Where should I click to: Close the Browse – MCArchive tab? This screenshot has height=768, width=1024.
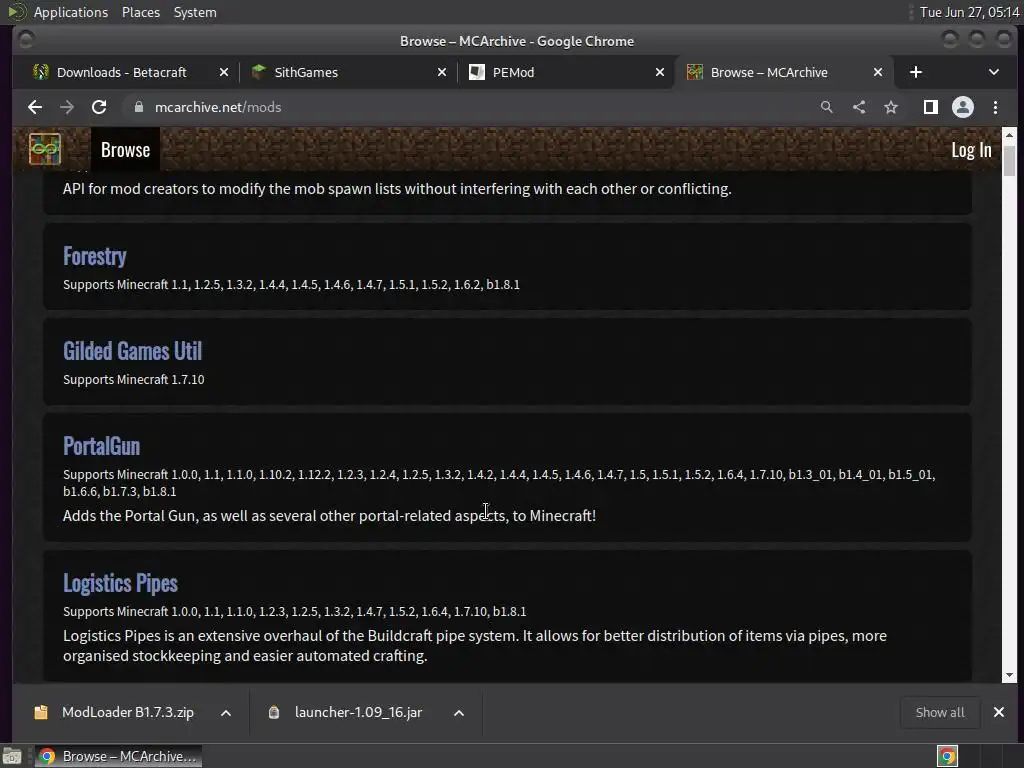pos(878,72)
